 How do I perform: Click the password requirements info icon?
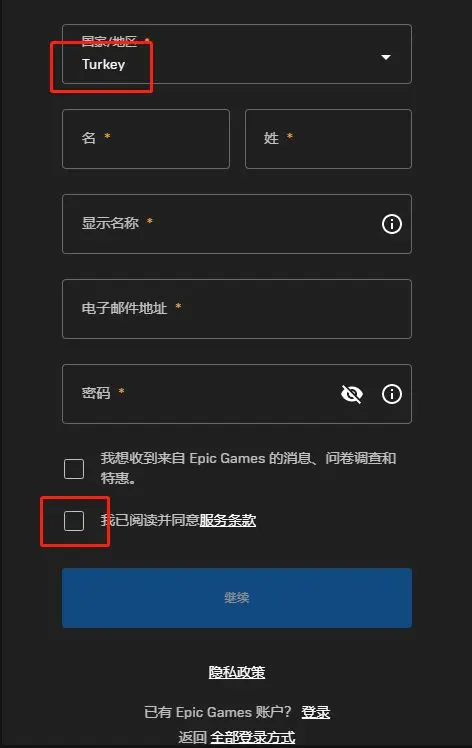coord(392,394)
